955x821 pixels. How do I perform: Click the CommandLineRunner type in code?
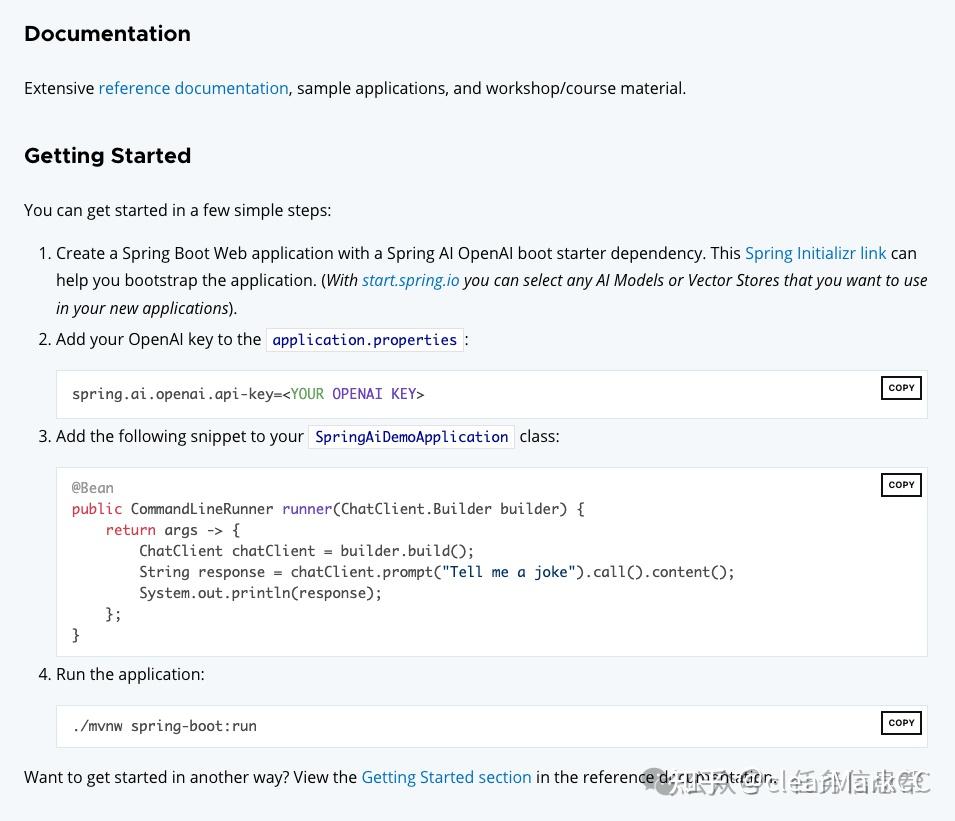click(x=201, y=509)
